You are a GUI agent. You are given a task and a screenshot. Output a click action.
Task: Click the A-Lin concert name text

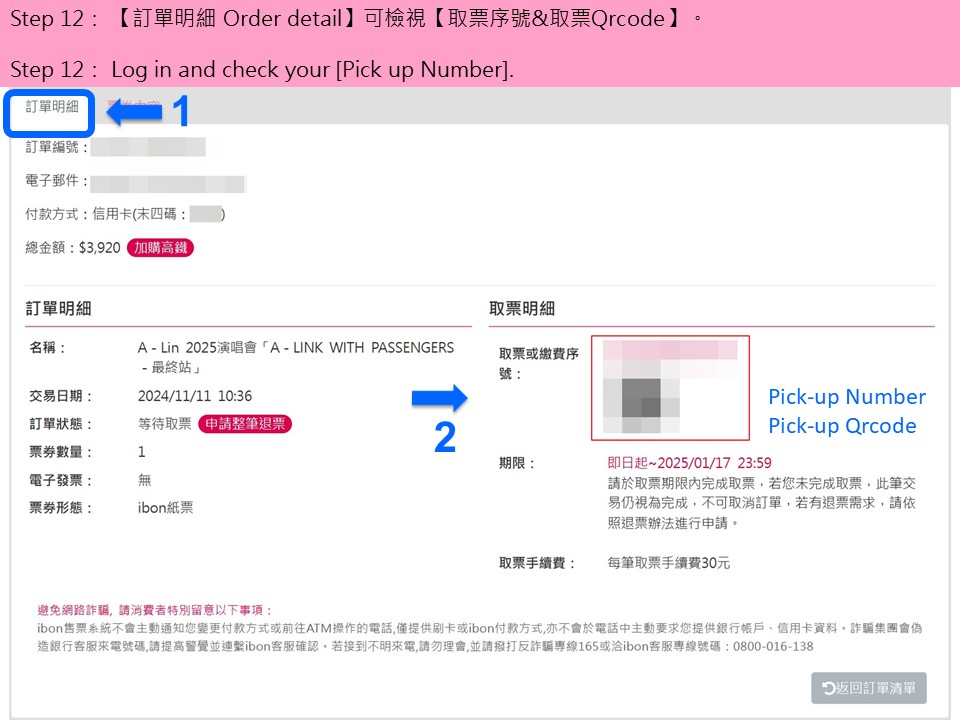(x=296, y=357)
